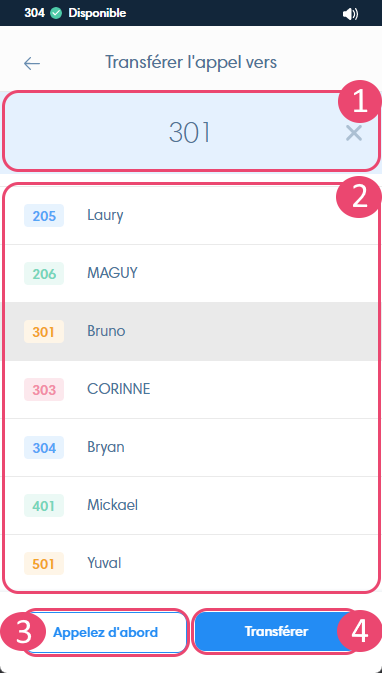The width and height of the screenshot is (382, 673).
Task: Click the orange 501 extension badge
Action: (44, 564)
